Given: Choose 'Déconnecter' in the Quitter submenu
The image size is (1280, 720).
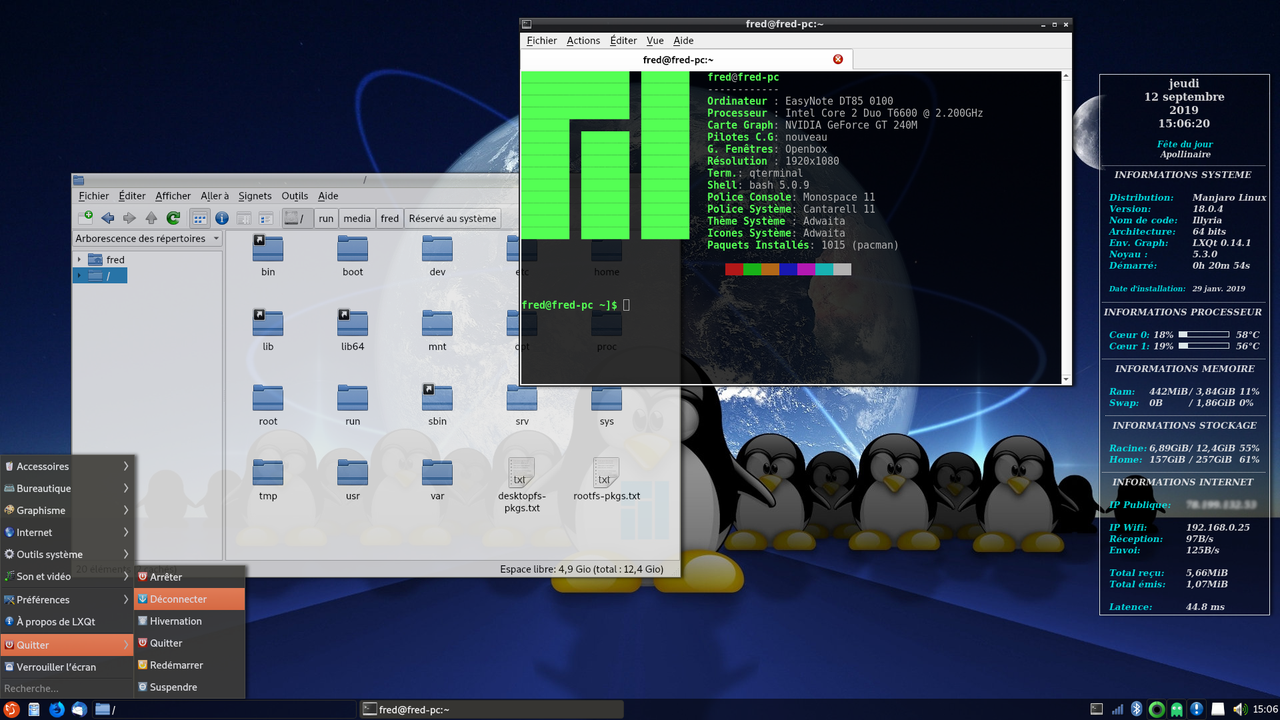Looking at the screenshot, I should click(x=190, y=599).
